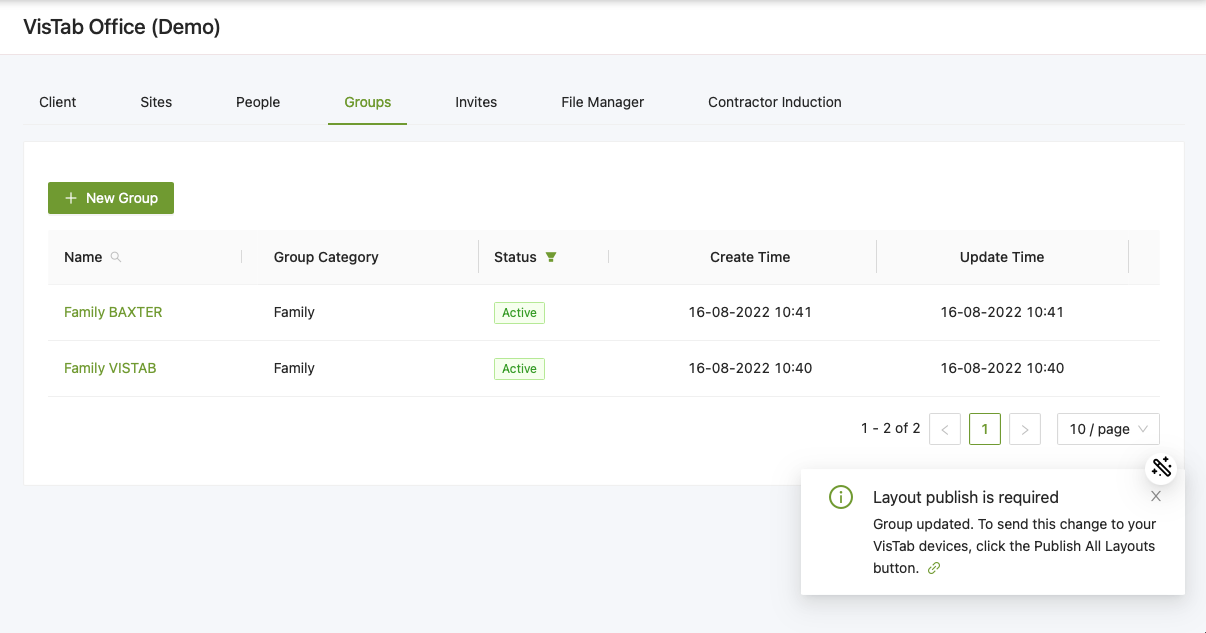Viewport: 1206px width, 633px height.
Task: Select the People tab
Action: [x=258, y=102]
